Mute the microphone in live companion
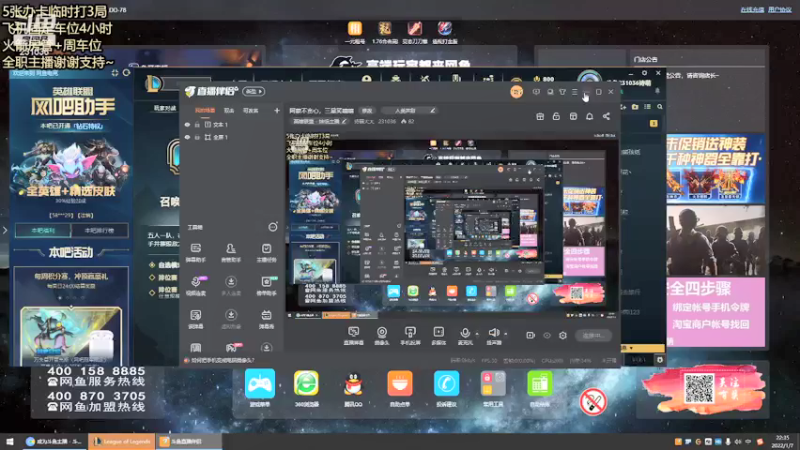 point(465,333)
